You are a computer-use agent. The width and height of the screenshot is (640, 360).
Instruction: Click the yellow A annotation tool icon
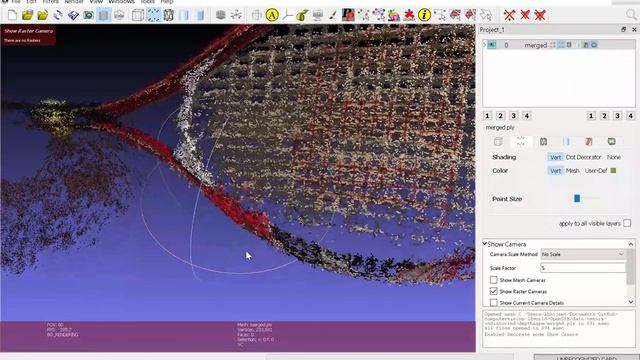pyautogui.click(x=272, y=16)
